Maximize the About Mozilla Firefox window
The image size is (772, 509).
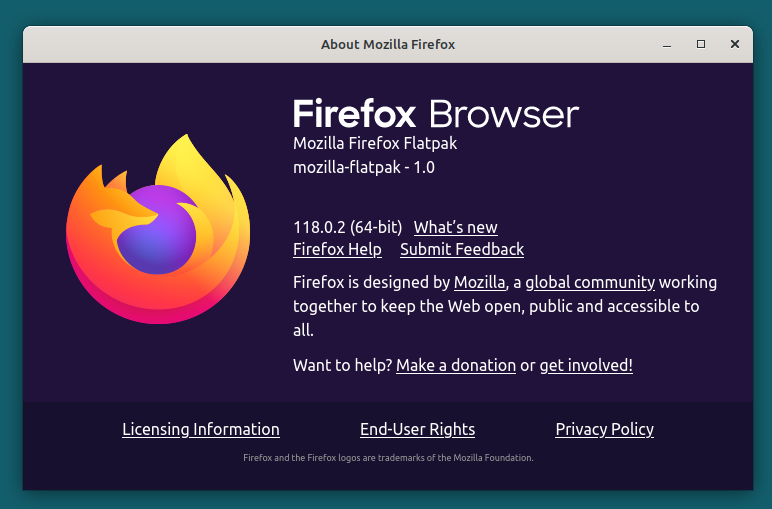(x=701, y=44)
